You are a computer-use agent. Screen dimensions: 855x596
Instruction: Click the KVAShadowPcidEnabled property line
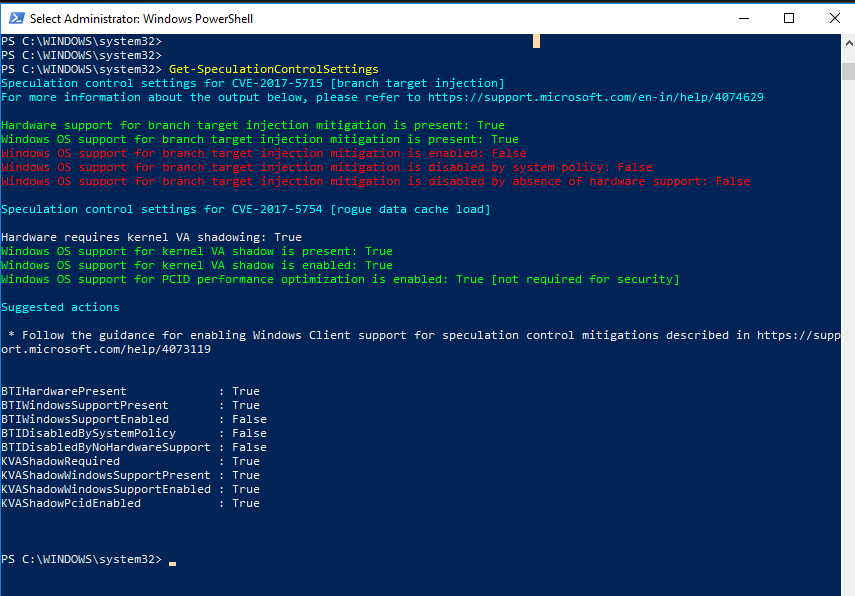(x=130, y=503)
